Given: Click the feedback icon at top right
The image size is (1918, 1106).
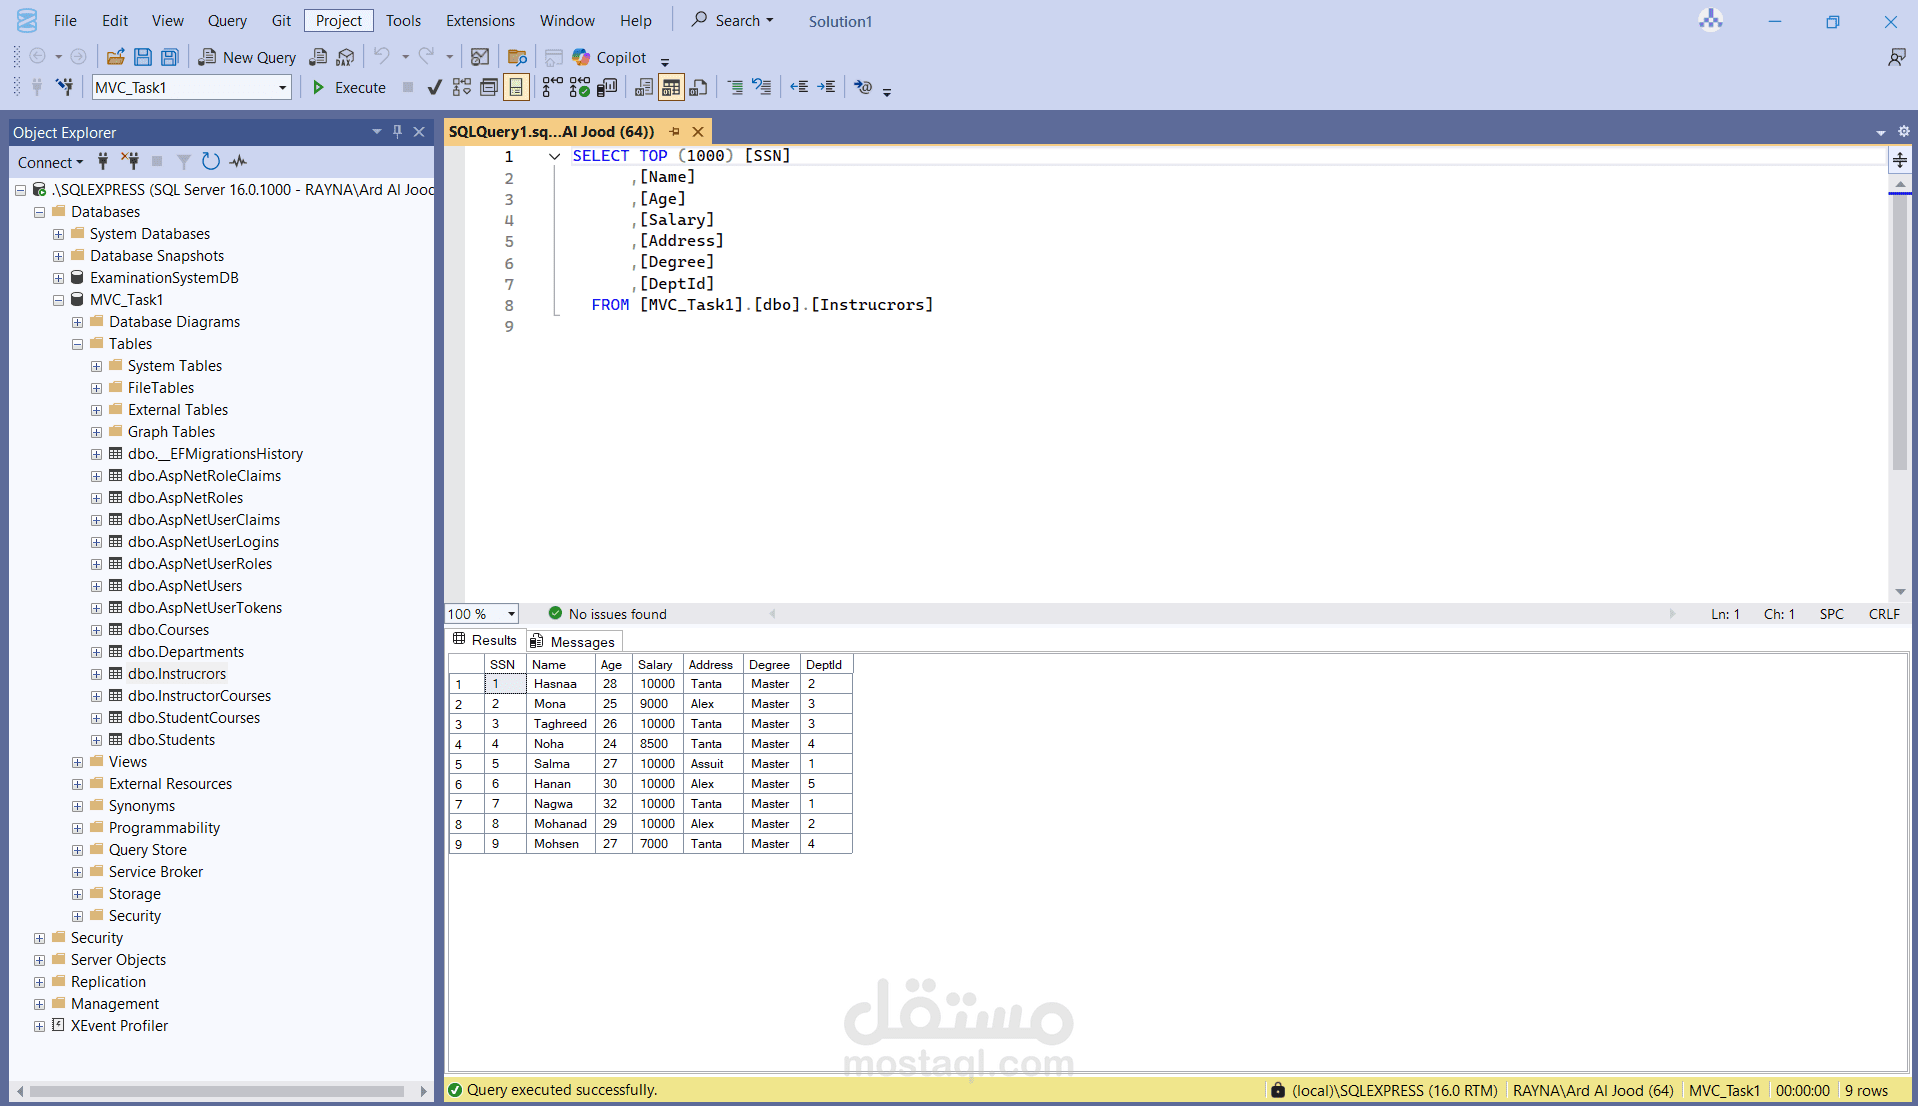Looking at the screenshot, I should tap(1896, 57).
